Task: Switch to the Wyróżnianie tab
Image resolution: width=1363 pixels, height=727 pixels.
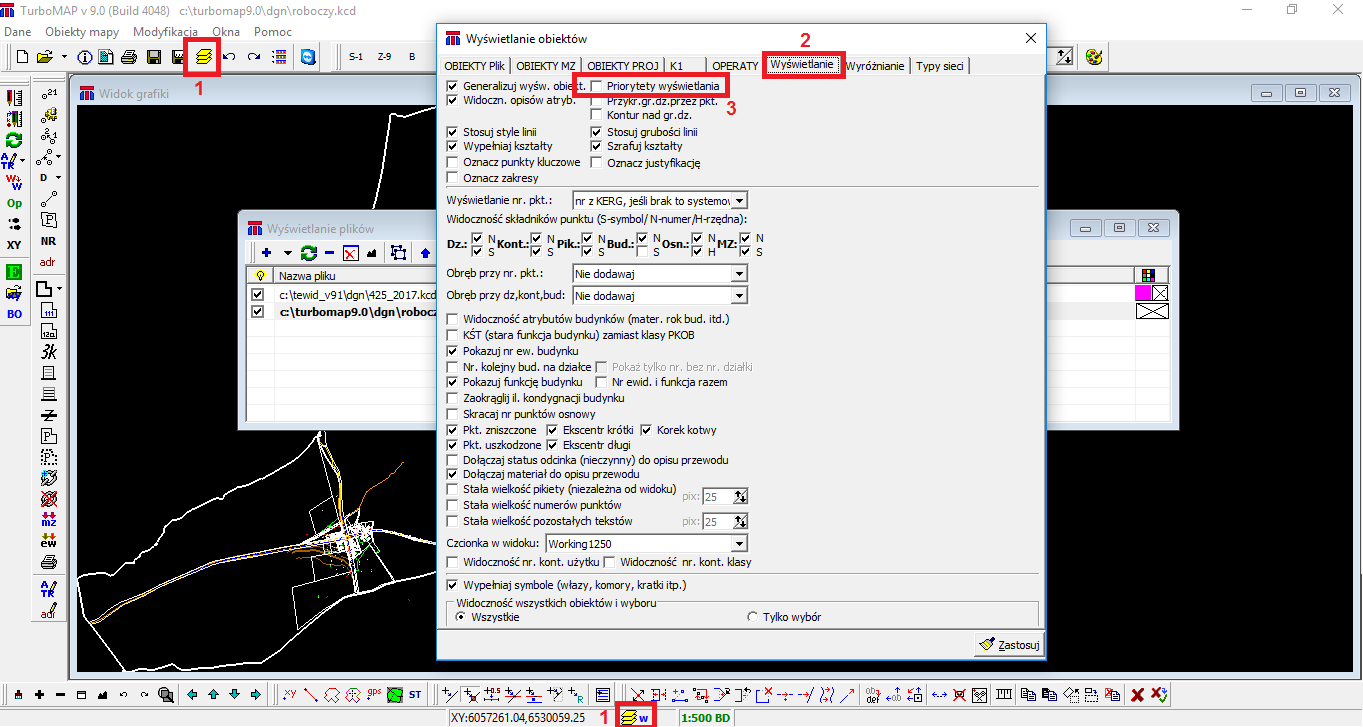Action: (x=876, y=66)
